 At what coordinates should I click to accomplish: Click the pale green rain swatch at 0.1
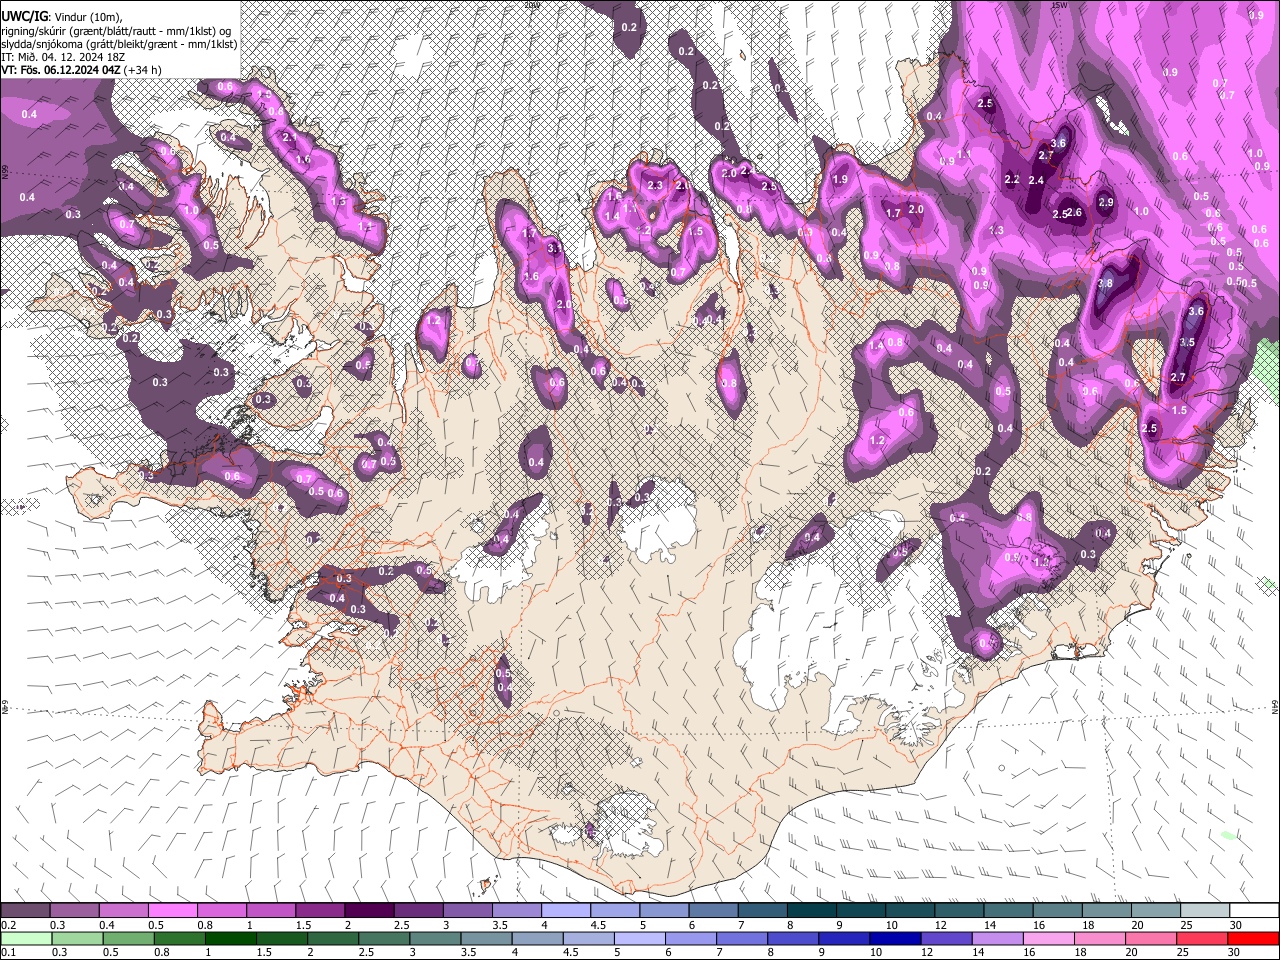26,938
